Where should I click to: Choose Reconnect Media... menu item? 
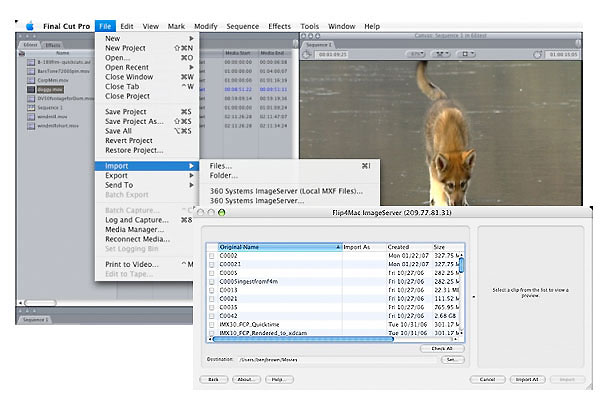tap(144, 239)
